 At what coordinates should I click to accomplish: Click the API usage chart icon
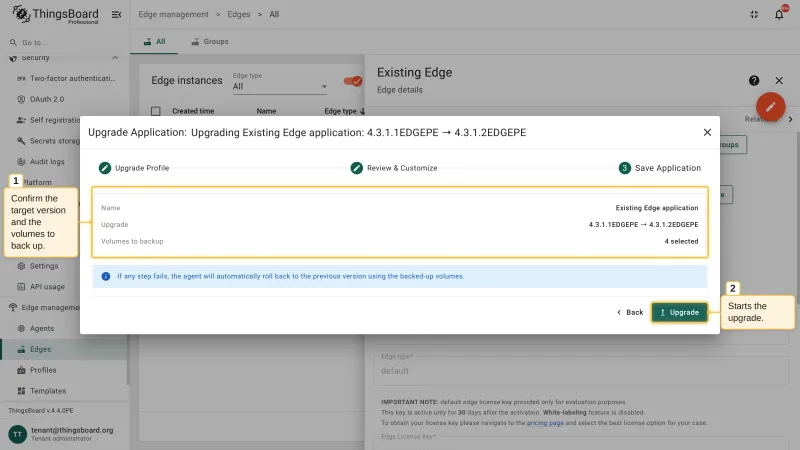[21, 287]
